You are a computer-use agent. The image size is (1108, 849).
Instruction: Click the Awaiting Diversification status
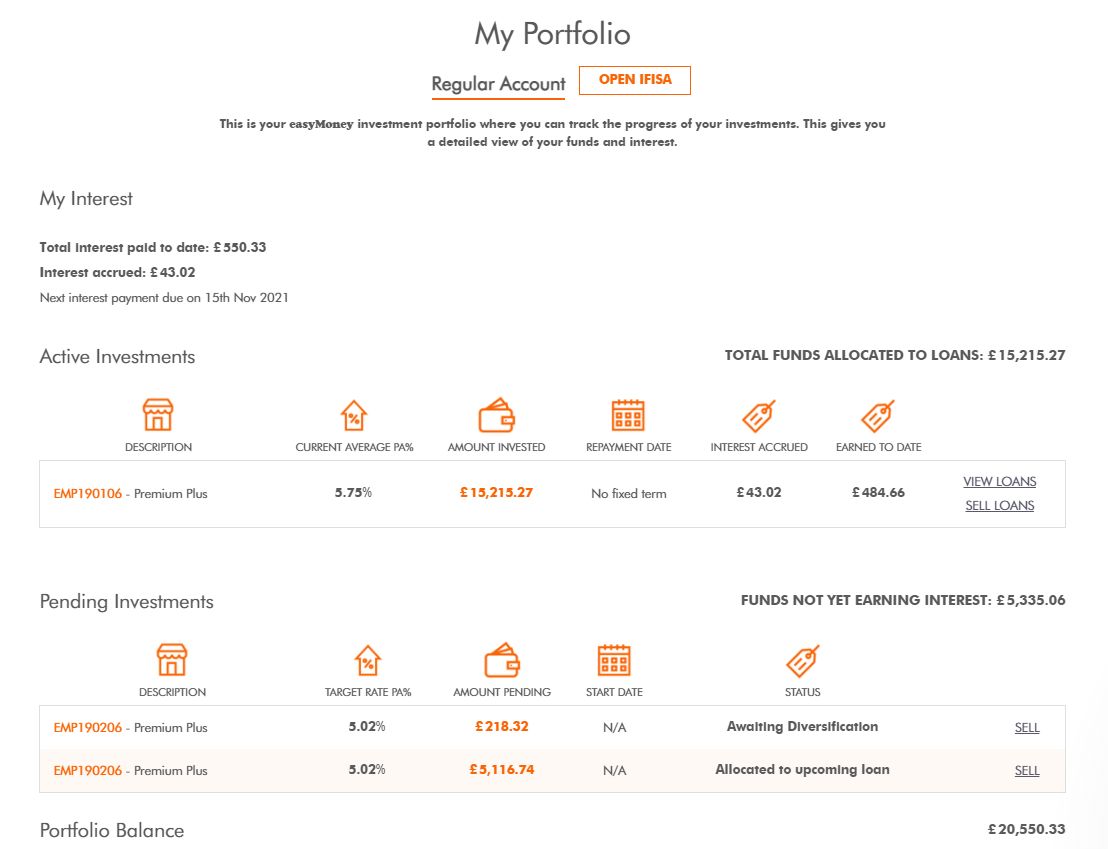pos(803,727)
